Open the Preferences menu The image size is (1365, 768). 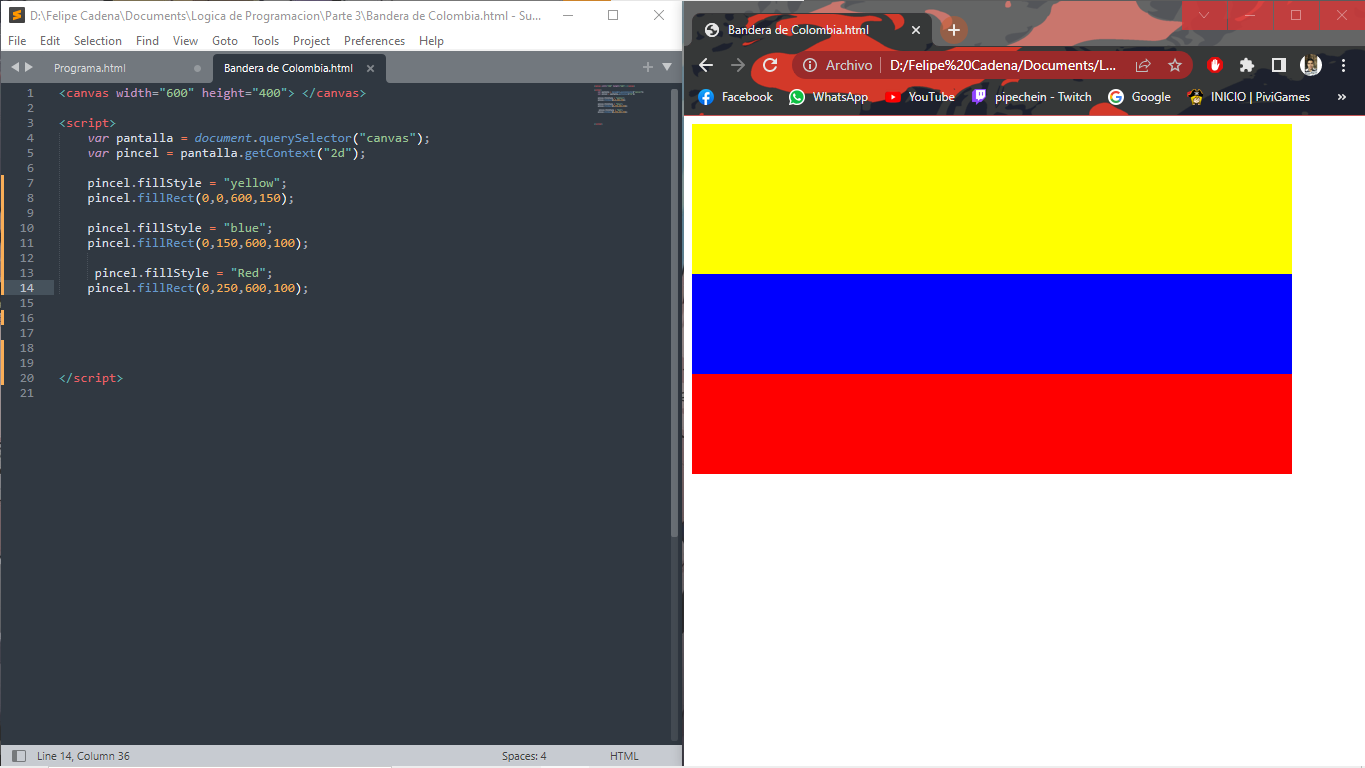point(374,41)
